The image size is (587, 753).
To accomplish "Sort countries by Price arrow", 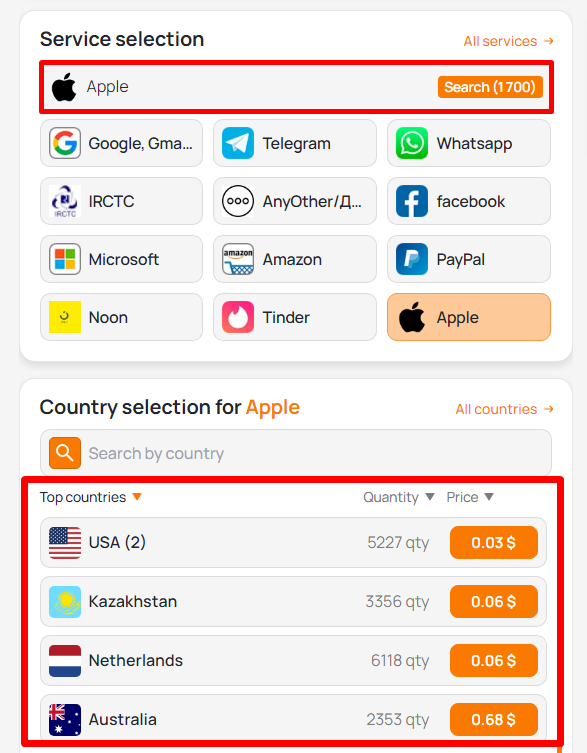I will tap(489, 497).
